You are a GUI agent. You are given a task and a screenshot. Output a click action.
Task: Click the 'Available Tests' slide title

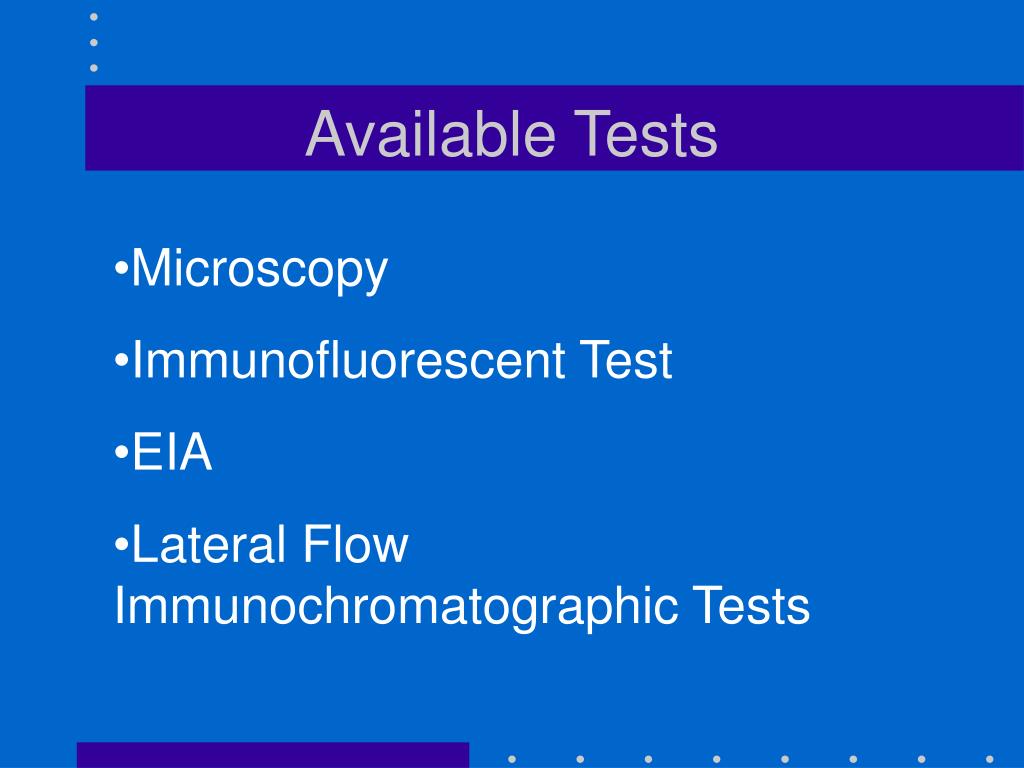[x=511, y=134]
